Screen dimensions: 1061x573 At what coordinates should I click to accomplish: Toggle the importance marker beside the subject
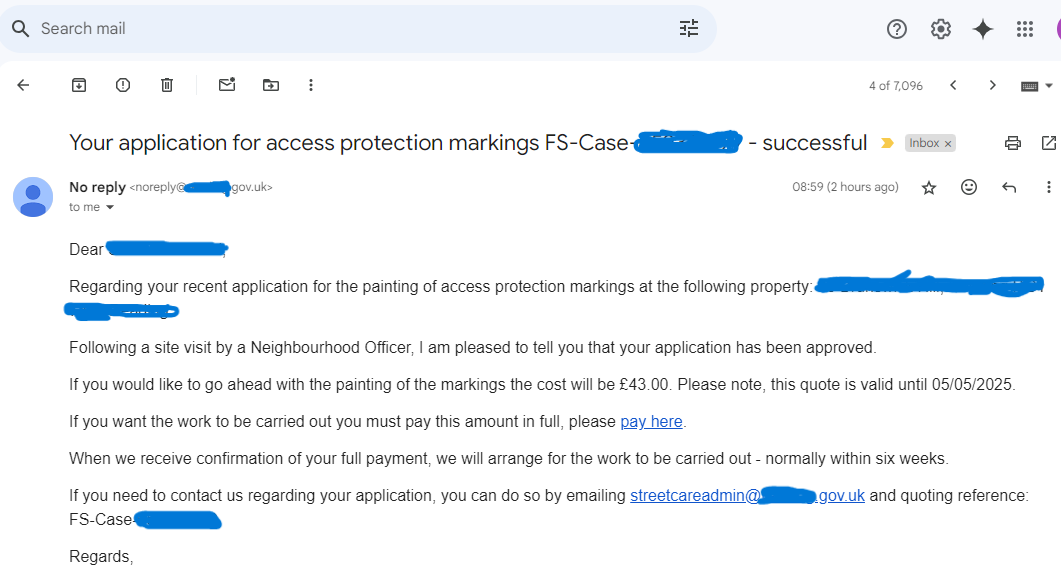(x=886, y=143)
